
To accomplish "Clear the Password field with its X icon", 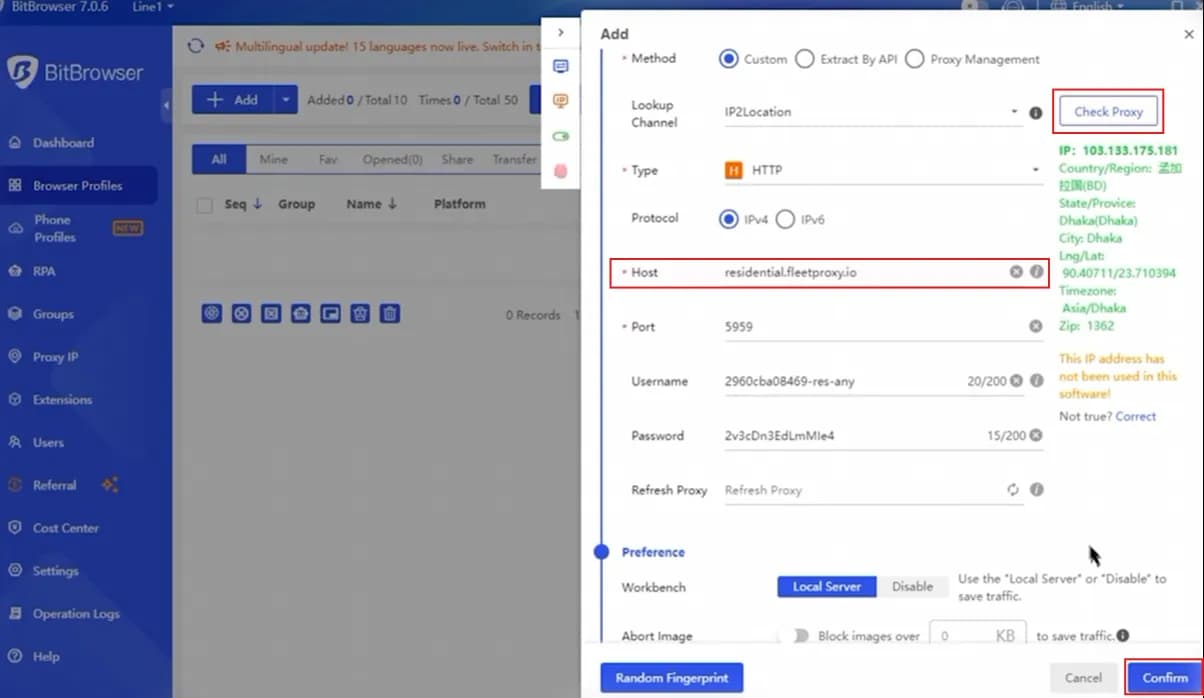I will [1036, 436].
